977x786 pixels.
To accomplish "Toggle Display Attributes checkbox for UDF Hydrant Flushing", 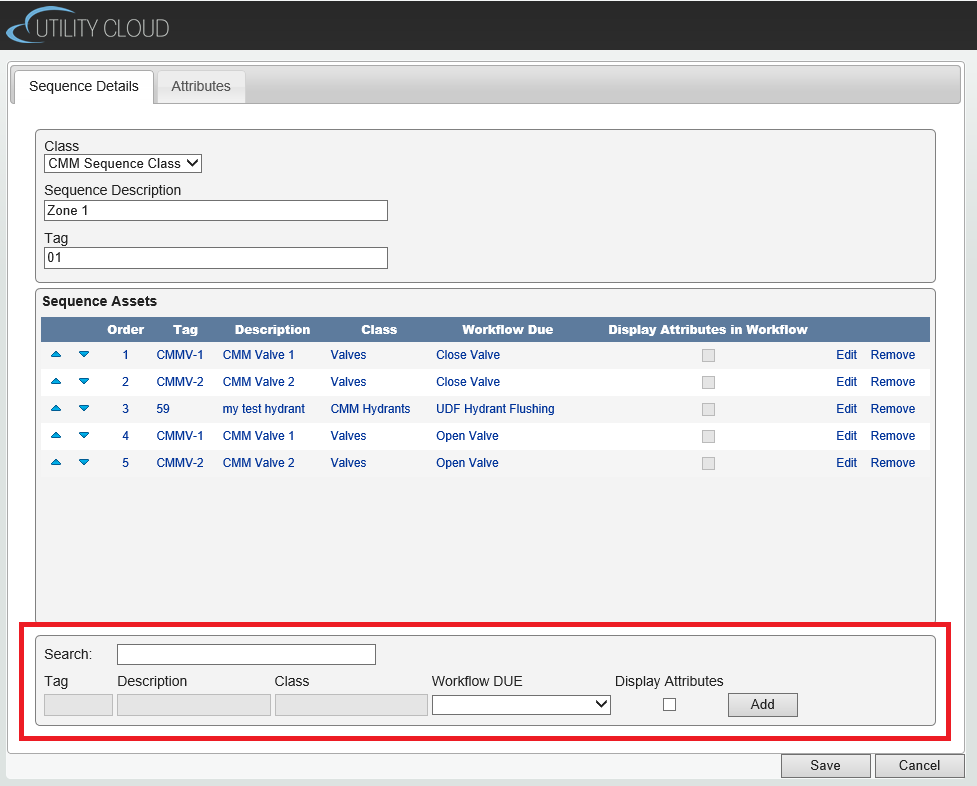I will pyautogui.click(x=708, y=409).
